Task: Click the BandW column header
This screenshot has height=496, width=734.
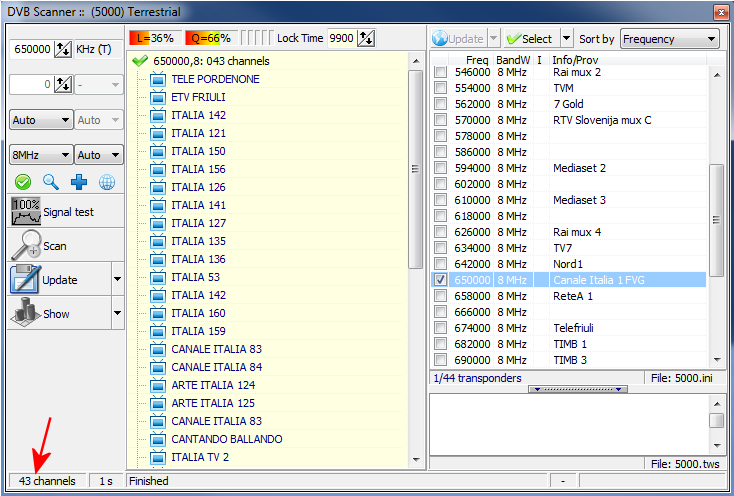Action: tap(513, 60)
